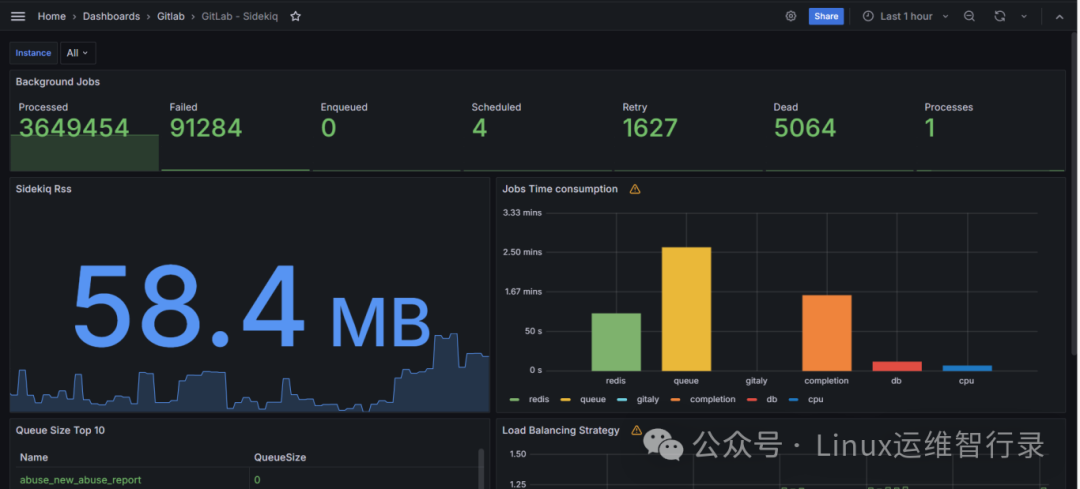
Task: Click the blue cpu bar
Action: tap(967, 368)
